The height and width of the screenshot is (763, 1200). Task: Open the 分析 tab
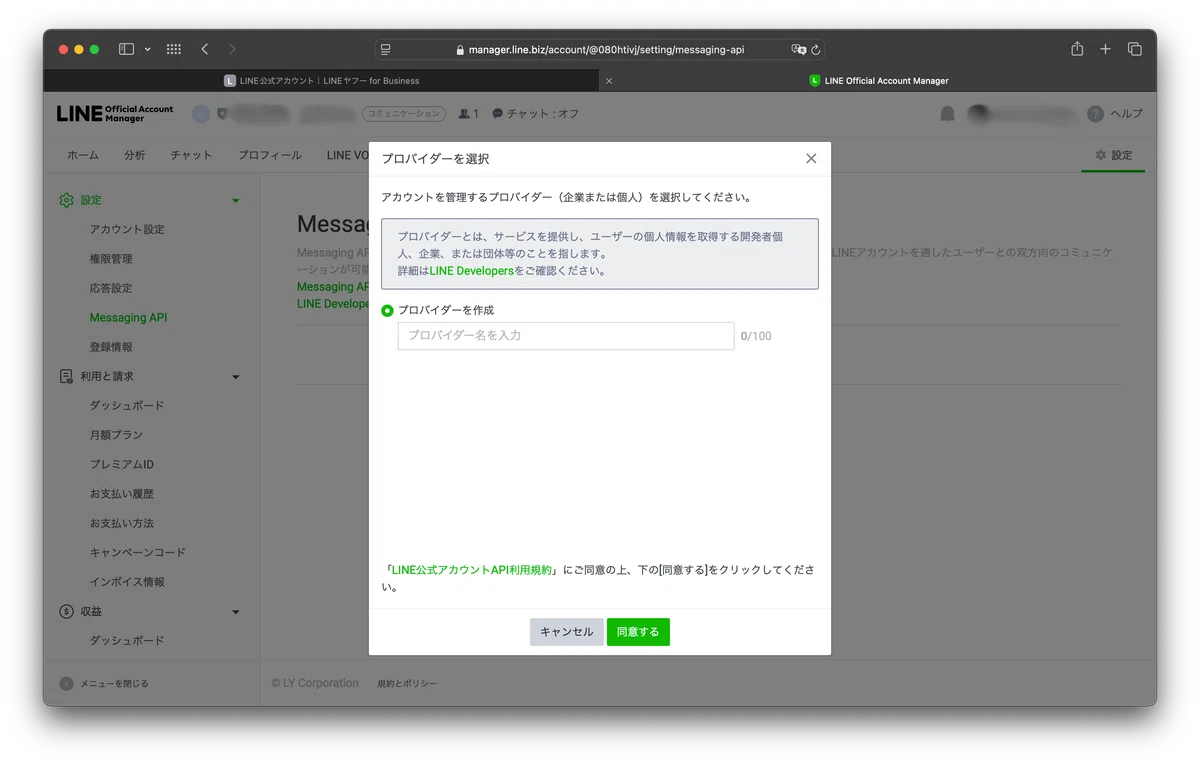(134, 155)
